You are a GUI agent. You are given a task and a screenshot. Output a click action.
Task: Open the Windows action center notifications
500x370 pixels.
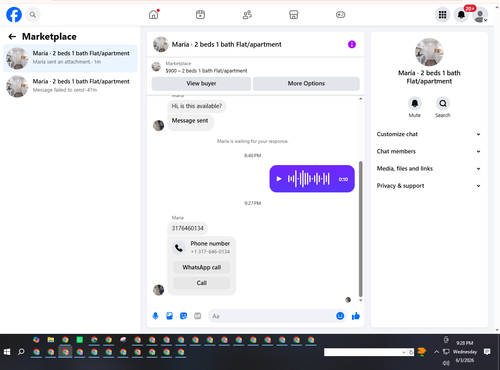pos(487,352)
